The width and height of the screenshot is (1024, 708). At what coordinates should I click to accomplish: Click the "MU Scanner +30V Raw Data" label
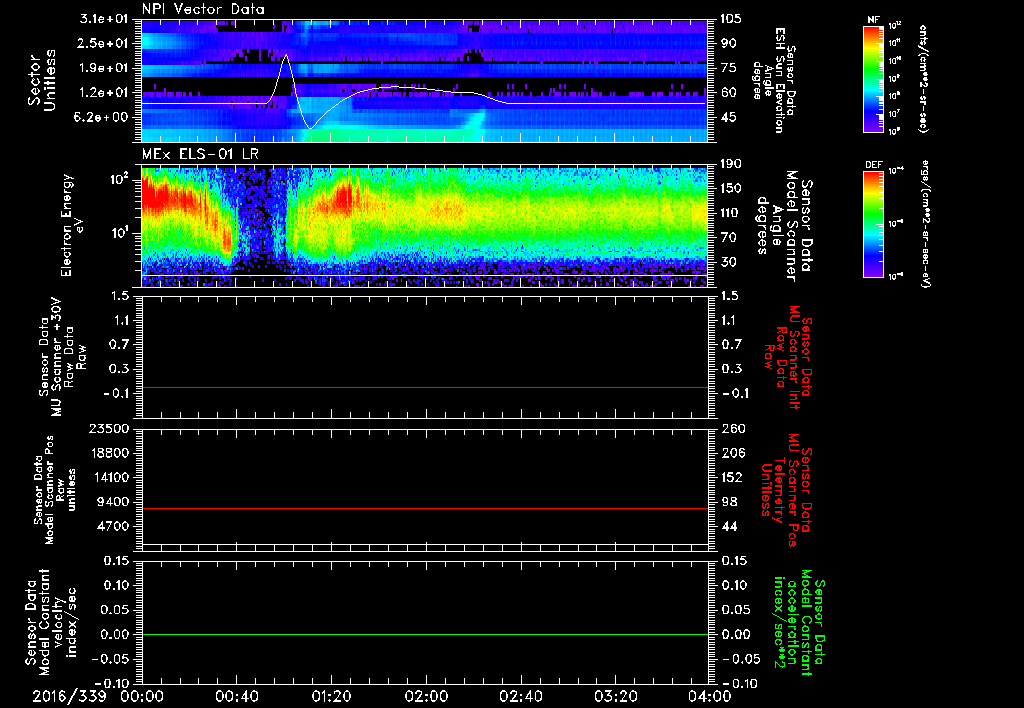tap(62, 359)
